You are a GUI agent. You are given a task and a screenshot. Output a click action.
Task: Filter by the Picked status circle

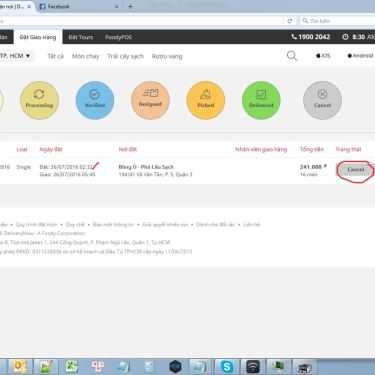click(206, 100)
